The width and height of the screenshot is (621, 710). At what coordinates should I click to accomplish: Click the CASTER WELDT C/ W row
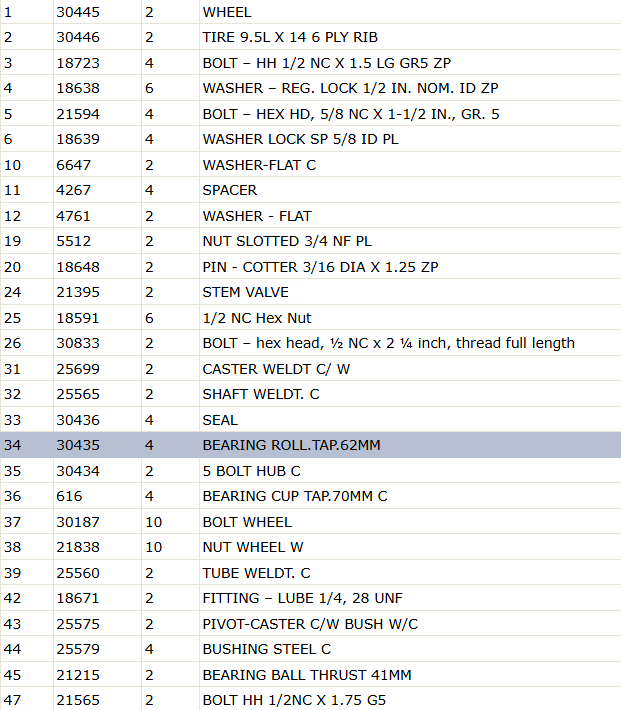pyautogui.click(x=310, y=369)
